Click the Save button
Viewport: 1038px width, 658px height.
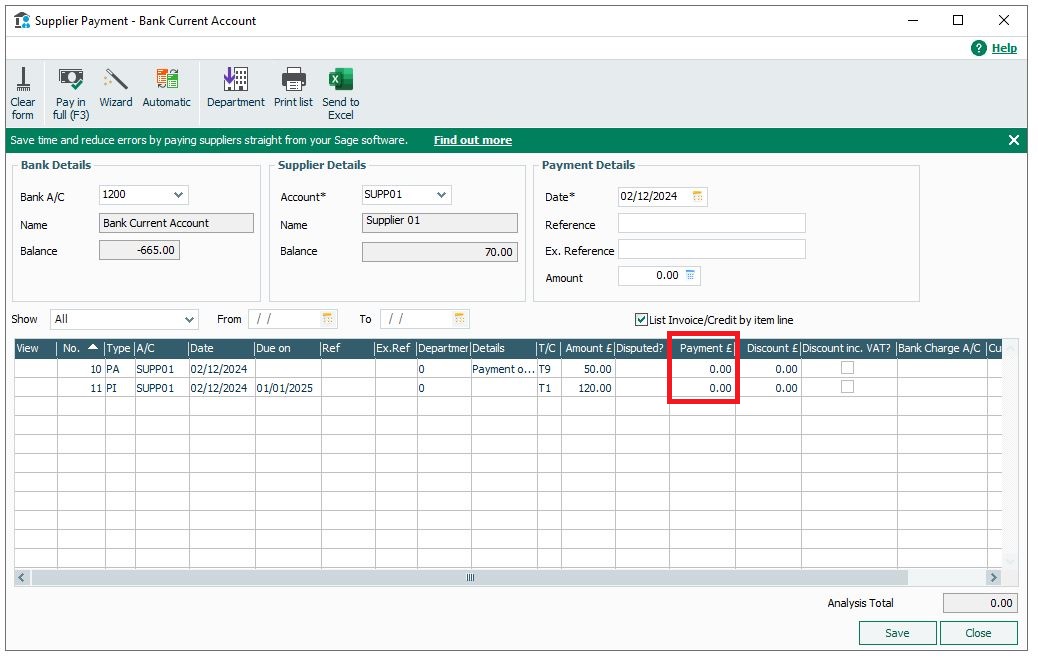tap(897, 633)
